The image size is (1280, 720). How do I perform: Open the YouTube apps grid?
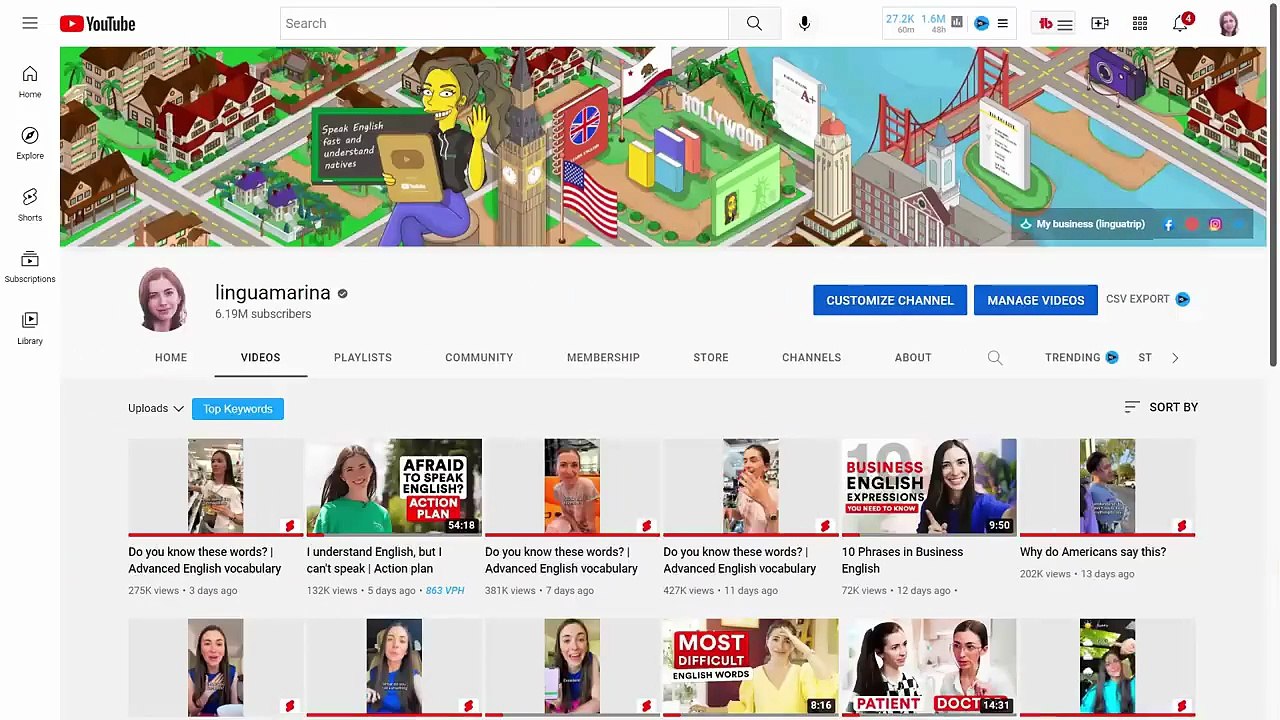pos(1140,23)
